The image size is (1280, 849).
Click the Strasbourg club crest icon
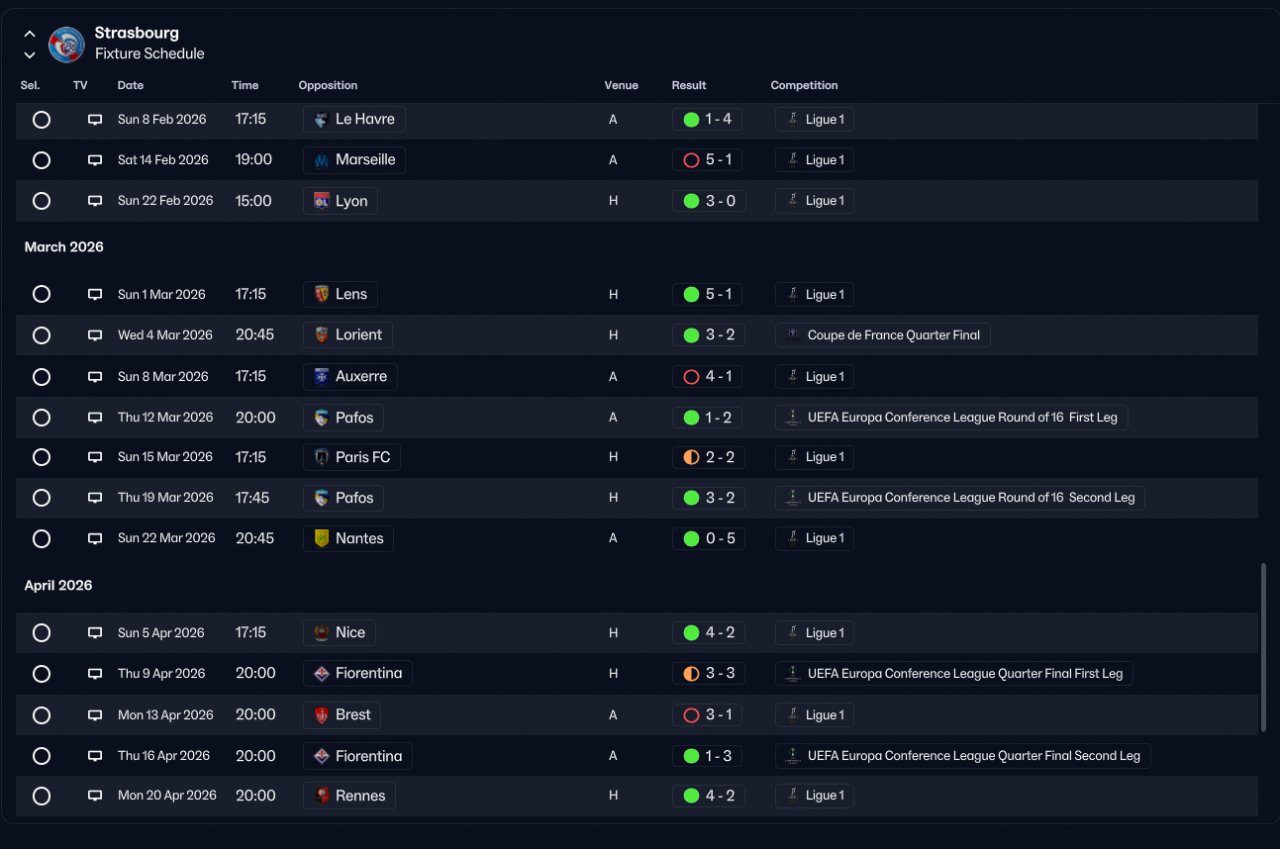coord(67,44)
